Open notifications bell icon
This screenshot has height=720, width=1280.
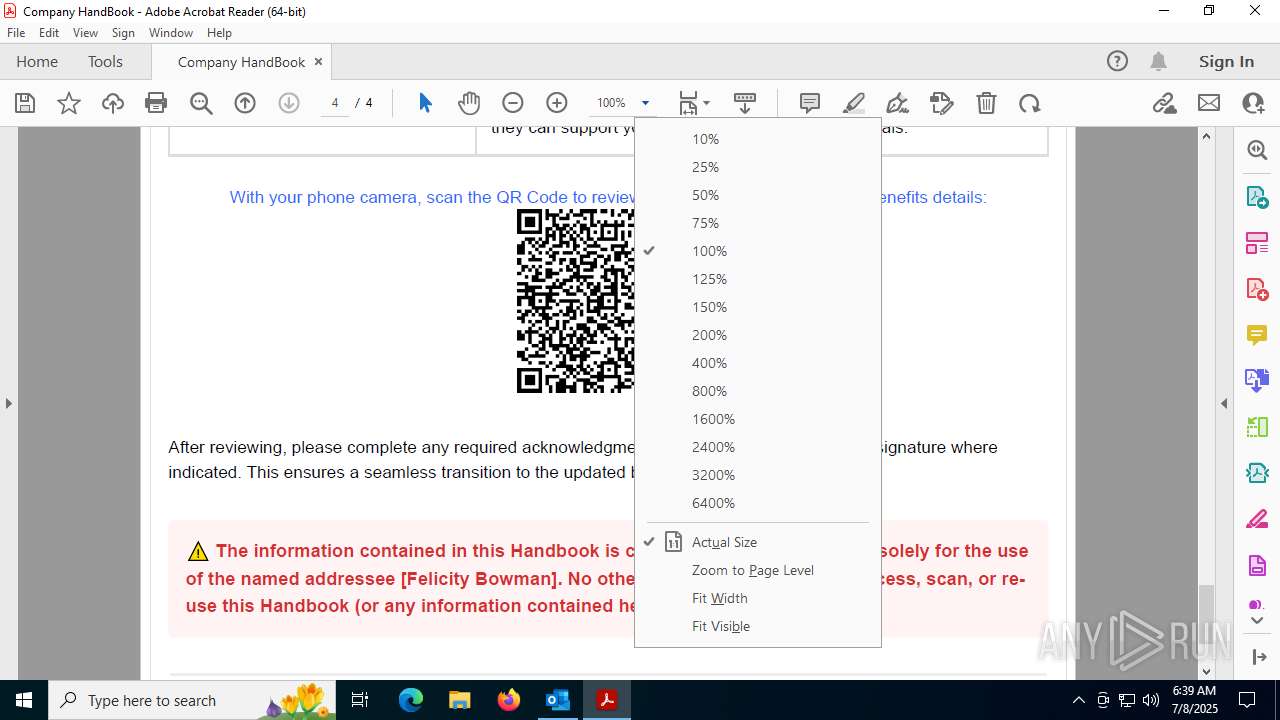point(1158,61)
